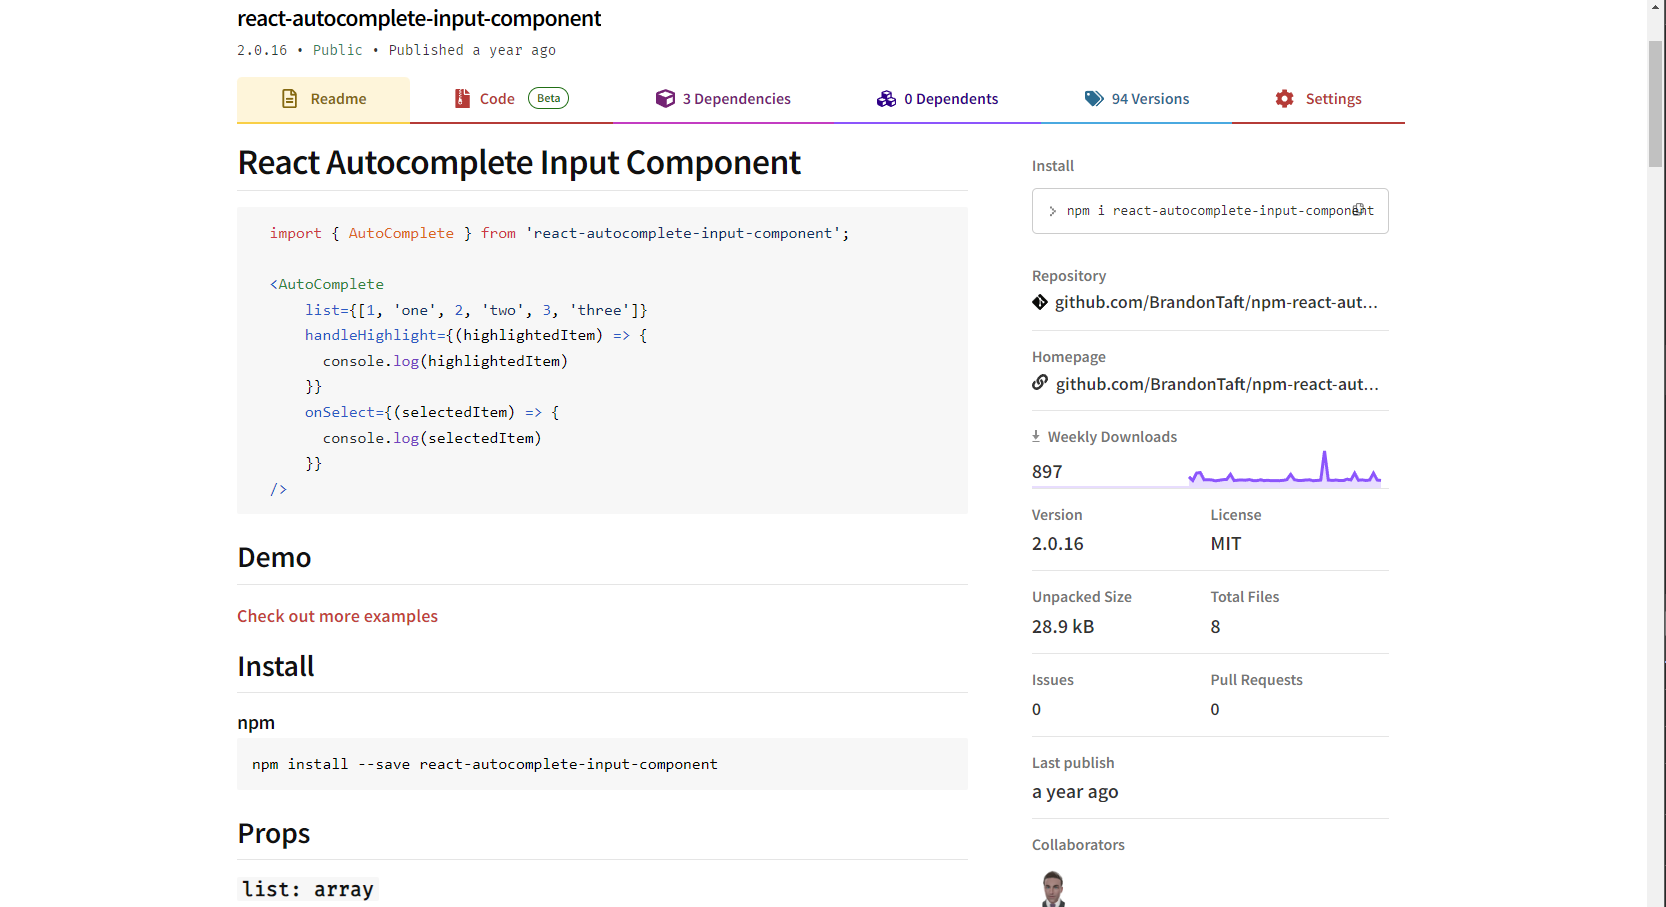This screenshot has height=907, width=1666.
Task: Copy the npm install command icon
Action: coord(1360,209)
